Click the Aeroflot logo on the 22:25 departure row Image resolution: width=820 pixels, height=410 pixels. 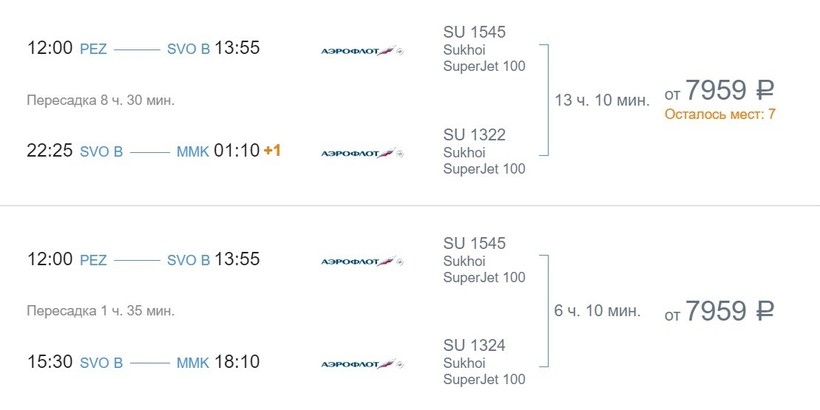pyautogui.click(x=361, y=153)
